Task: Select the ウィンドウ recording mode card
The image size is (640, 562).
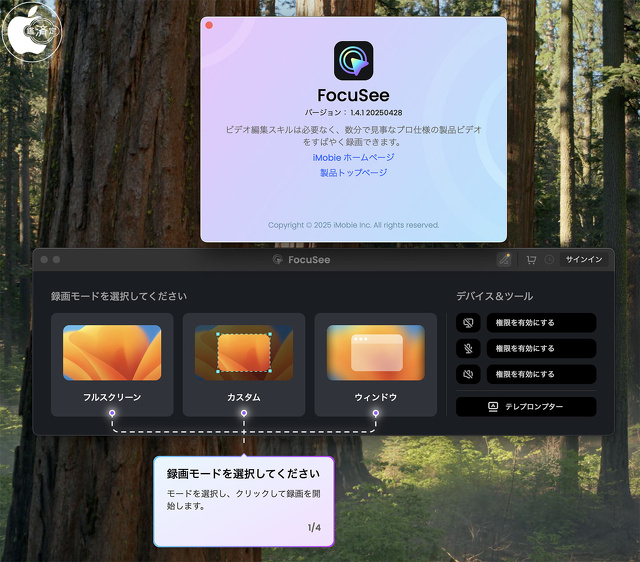Action: pos(376,364)
